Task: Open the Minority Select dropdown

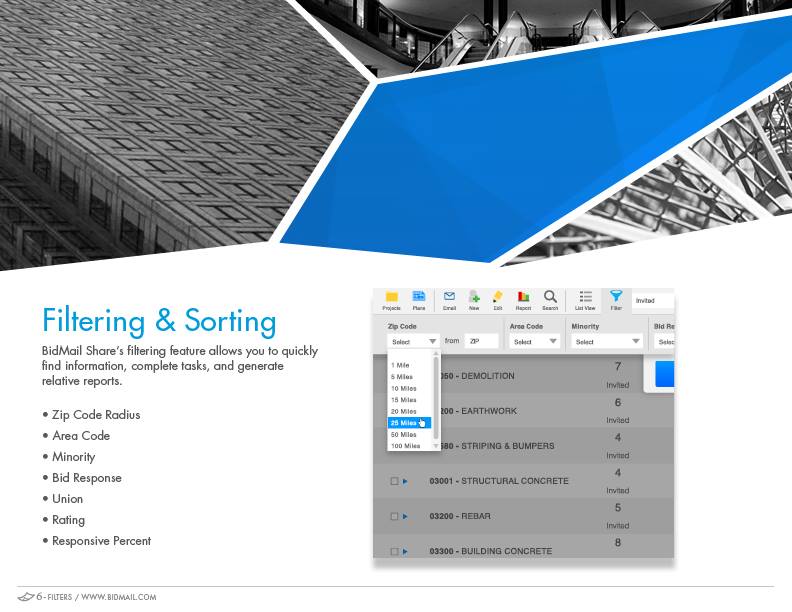Action: click(x=607, y=342)
